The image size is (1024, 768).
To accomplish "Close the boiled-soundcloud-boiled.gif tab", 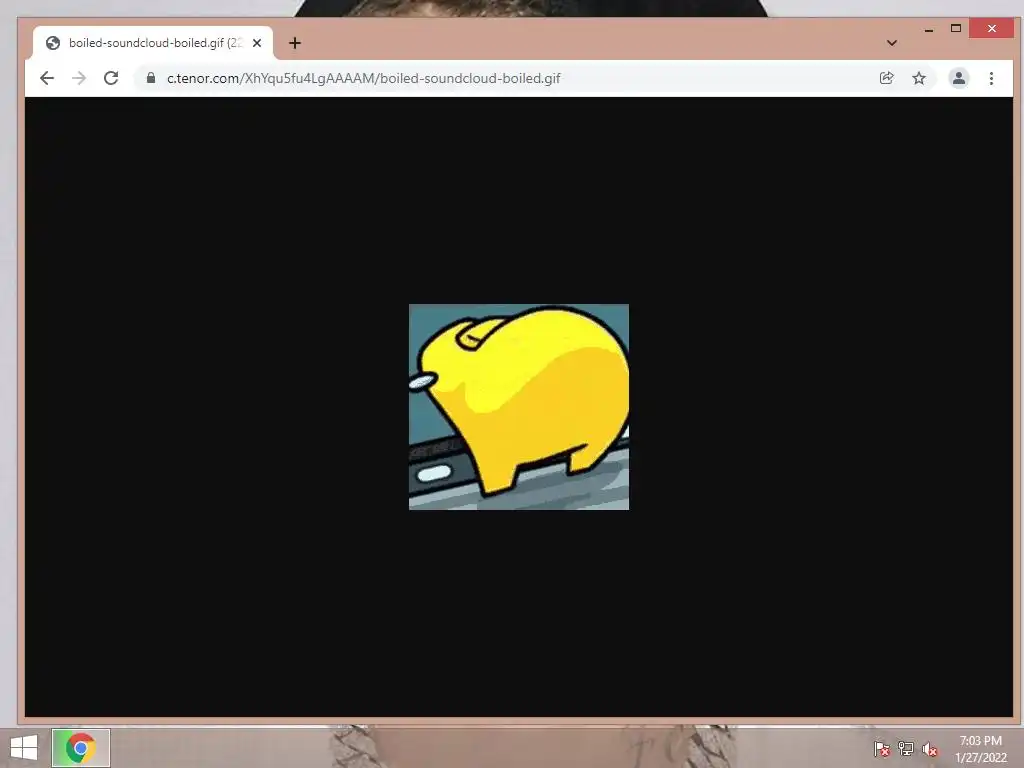I will [257, 43].
